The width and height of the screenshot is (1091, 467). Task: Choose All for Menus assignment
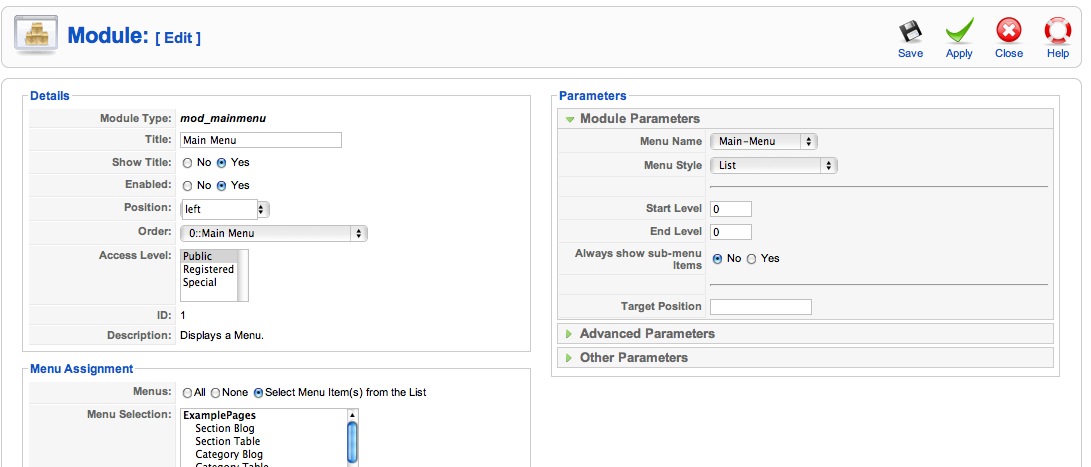[x=187, y=393]
